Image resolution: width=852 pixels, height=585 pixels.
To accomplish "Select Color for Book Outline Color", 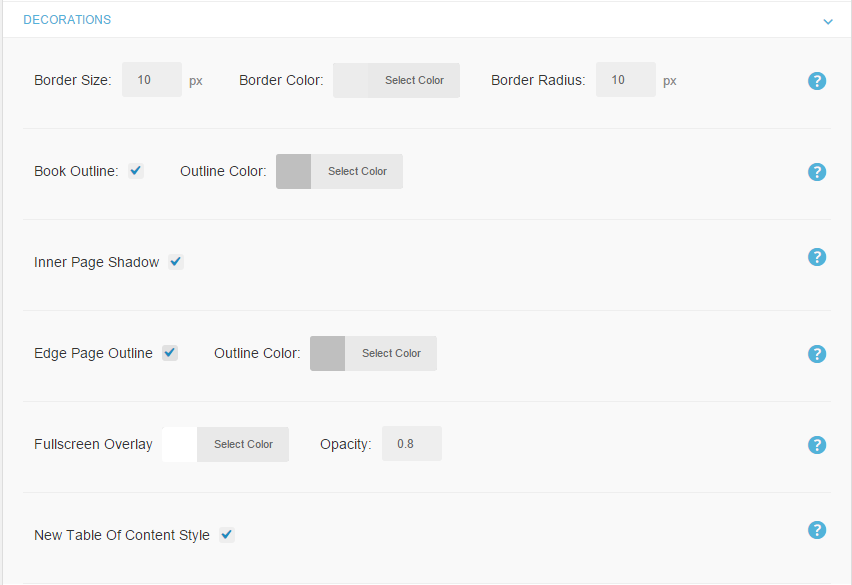I will (x=357, y=171).
